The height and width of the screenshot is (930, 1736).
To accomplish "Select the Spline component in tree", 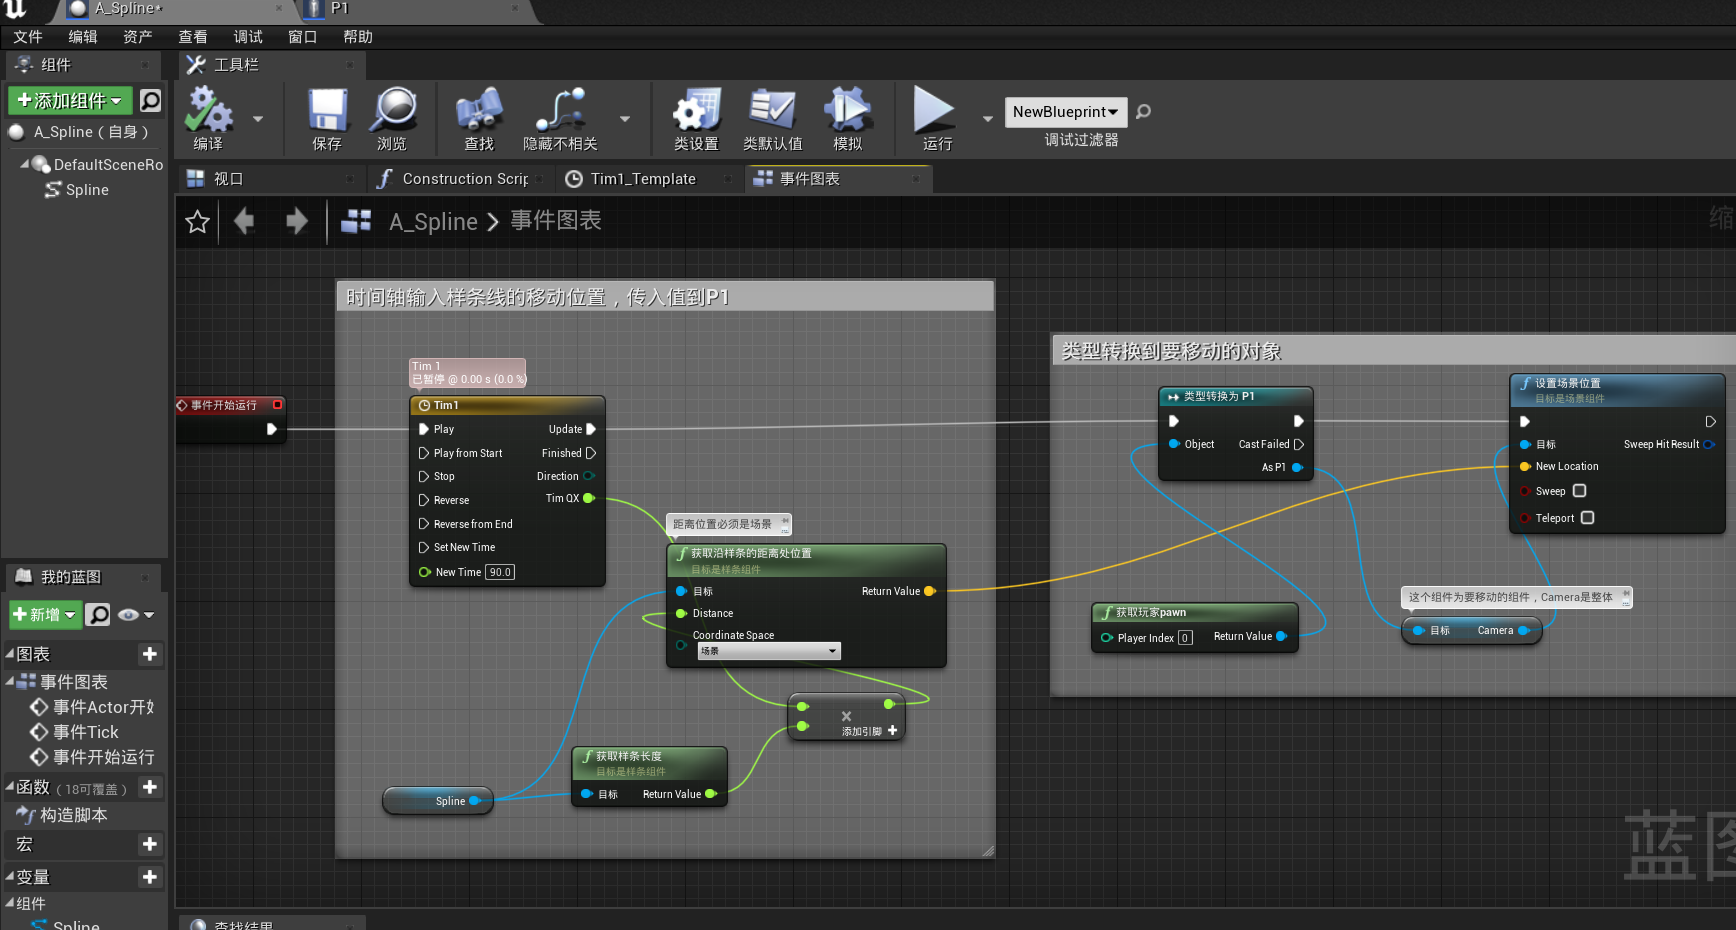I will click(87, 190).
